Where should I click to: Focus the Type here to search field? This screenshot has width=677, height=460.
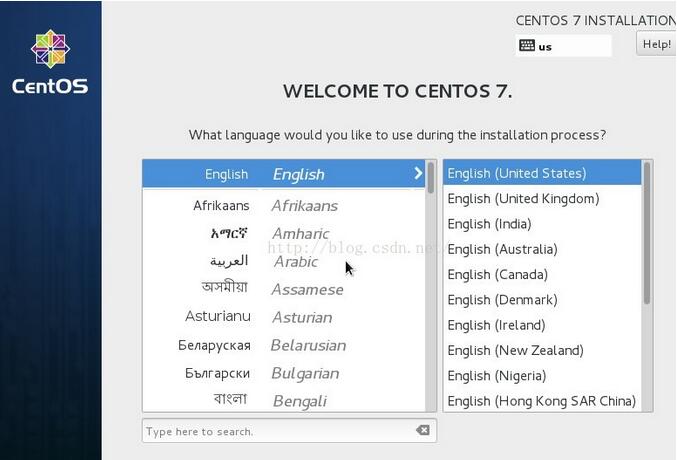(278, 431)
